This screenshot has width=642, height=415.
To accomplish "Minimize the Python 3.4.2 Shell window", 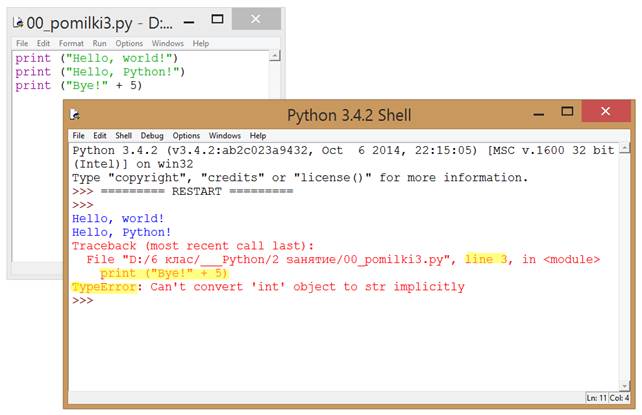I will point(539,114).
